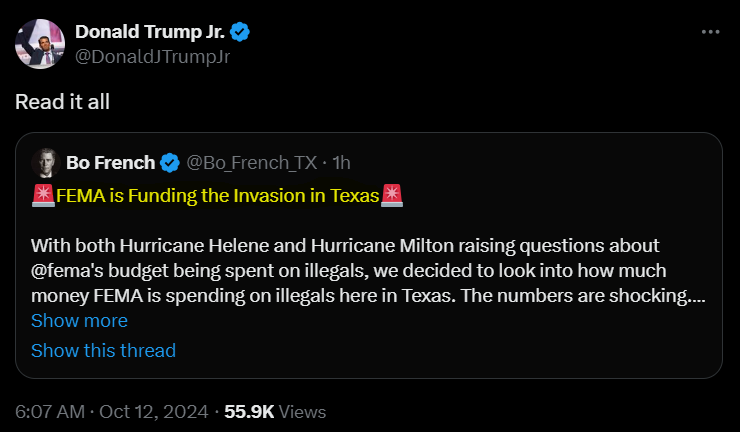Open Bo French's small profile avatar
This screenshot has height=432, width=740.
[44, 162]
